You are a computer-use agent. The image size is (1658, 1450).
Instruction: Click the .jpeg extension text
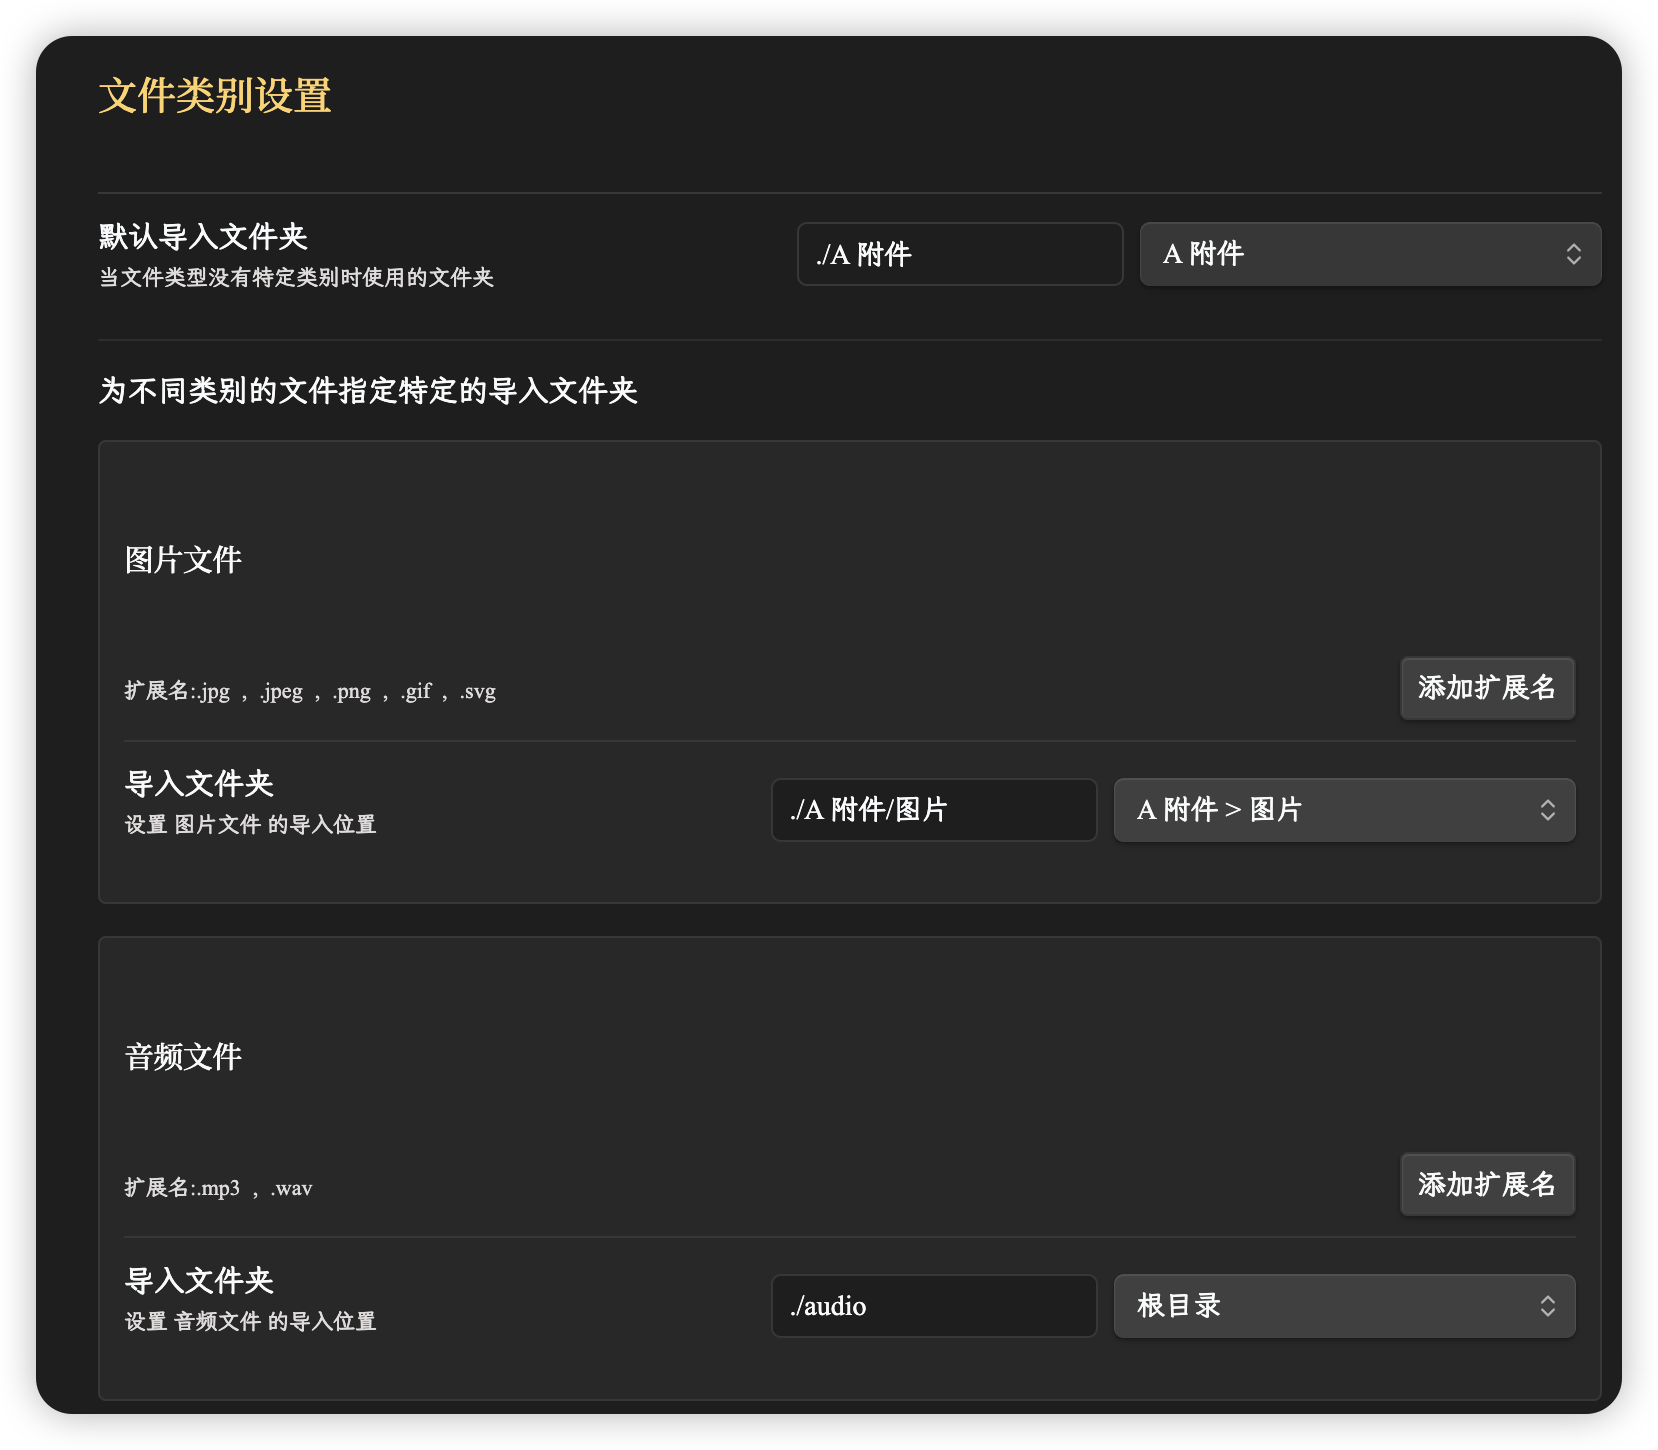pyautogui.click(x=281, y=692)
